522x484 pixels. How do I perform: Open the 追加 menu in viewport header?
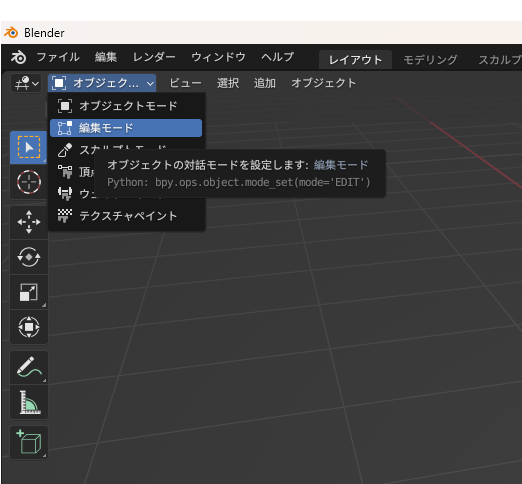(x=265, y=83)
